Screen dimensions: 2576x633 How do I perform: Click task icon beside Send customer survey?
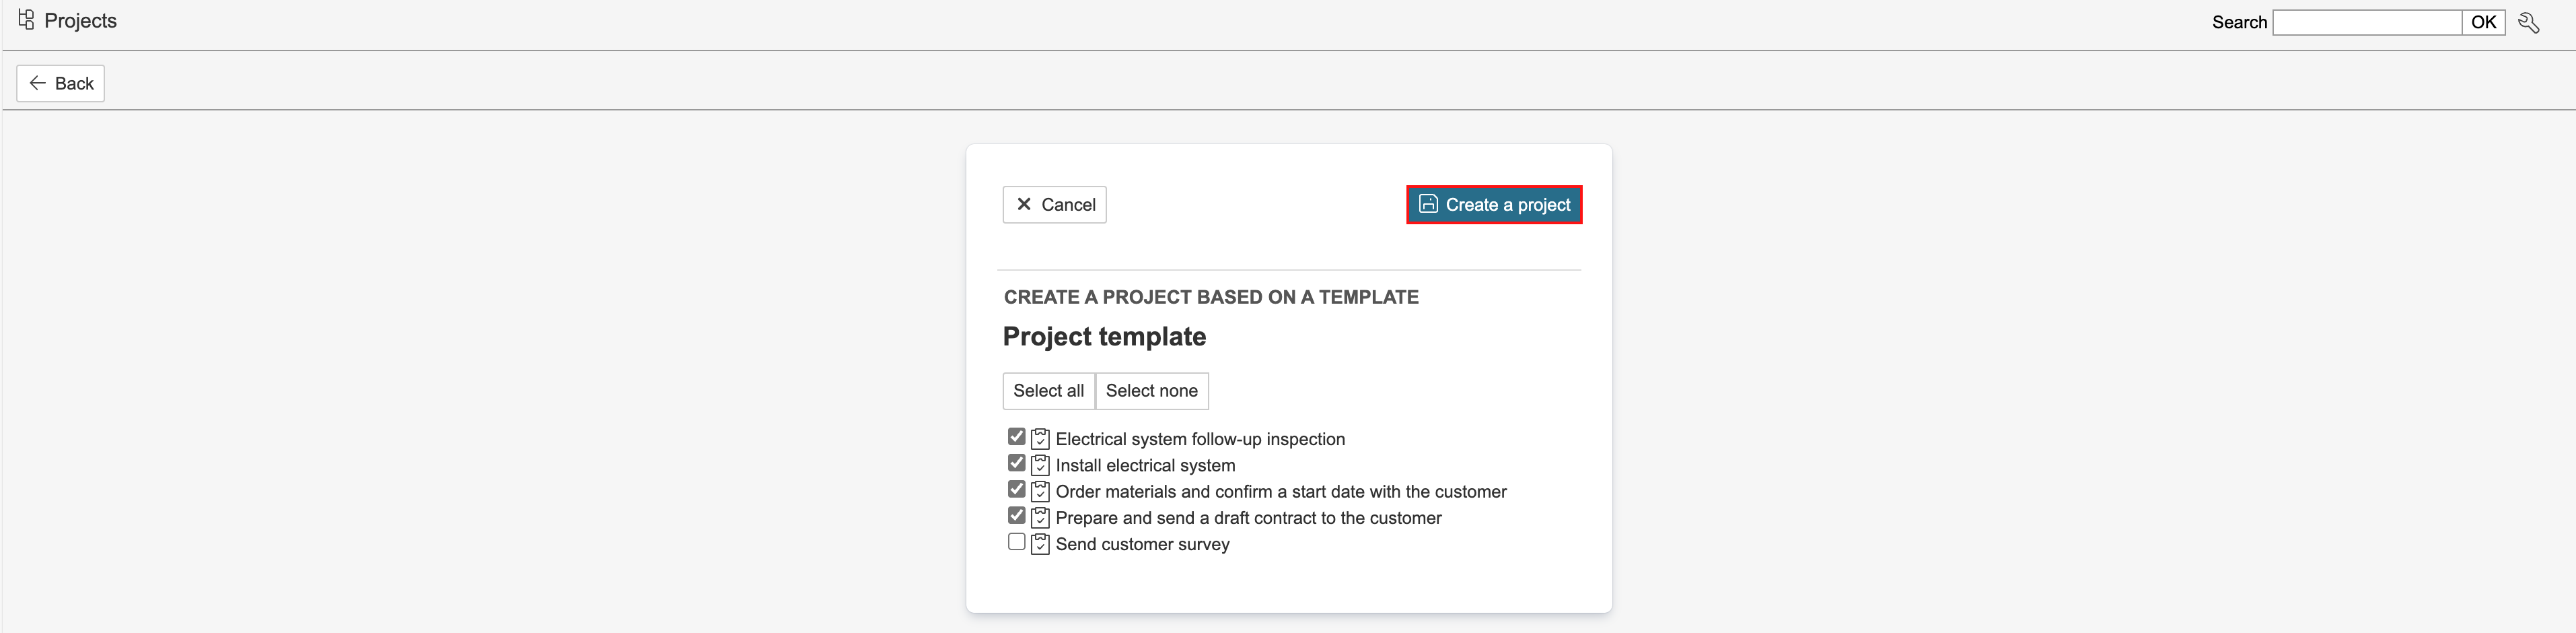tap(1040, 544)
